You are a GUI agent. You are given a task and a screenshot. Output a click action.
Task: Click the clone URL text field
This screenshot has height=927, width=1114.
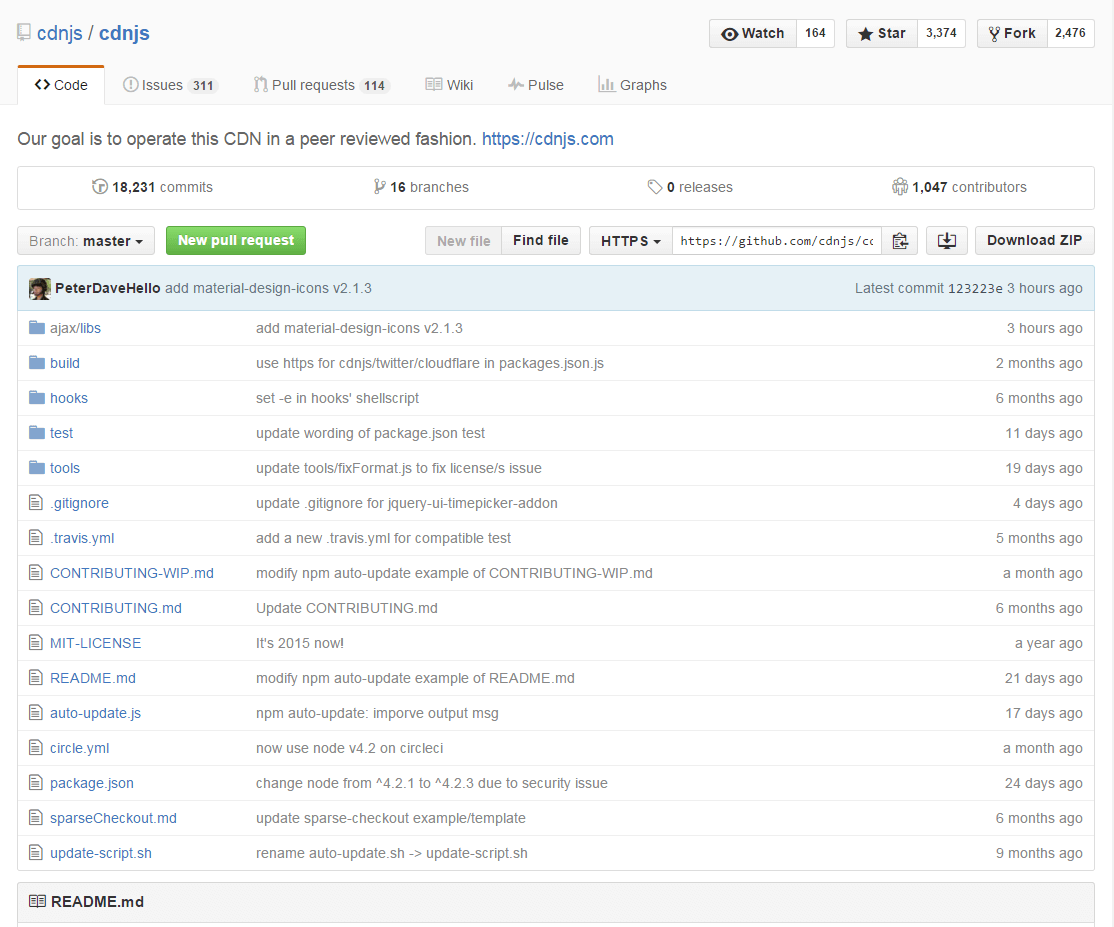(x=777, y=241)
